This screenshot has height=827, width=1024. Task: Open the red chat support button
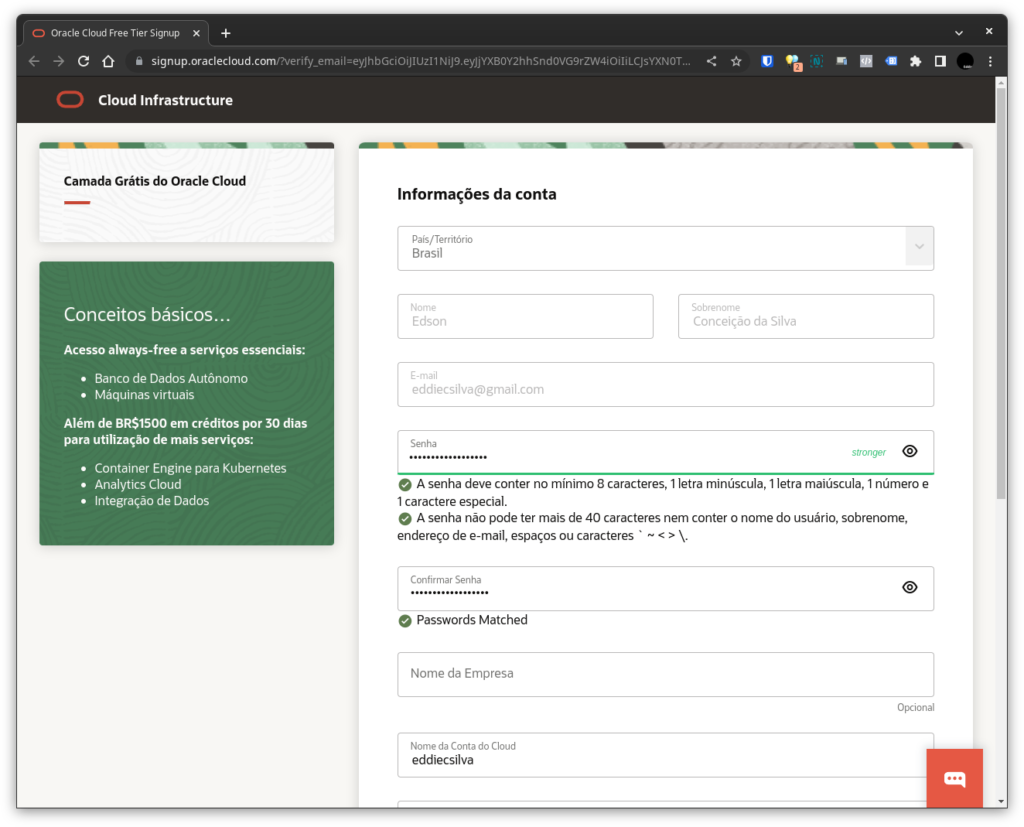click(x=954, y=778)
